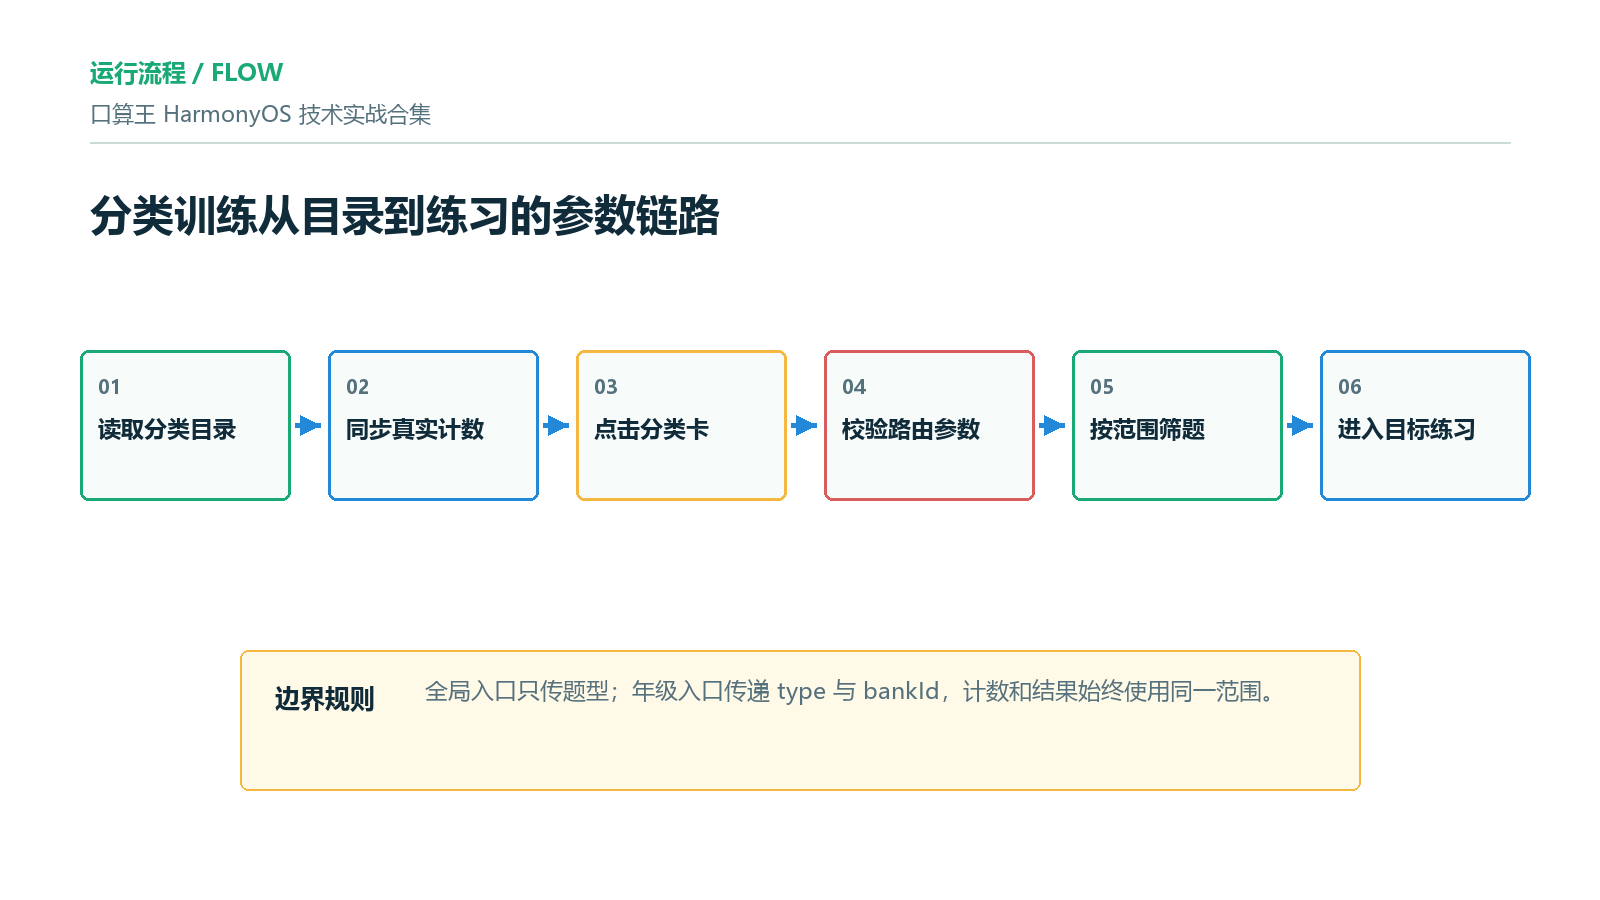Select the 点击分类卡 step box
1600x900 pixels.
[682, 425]
